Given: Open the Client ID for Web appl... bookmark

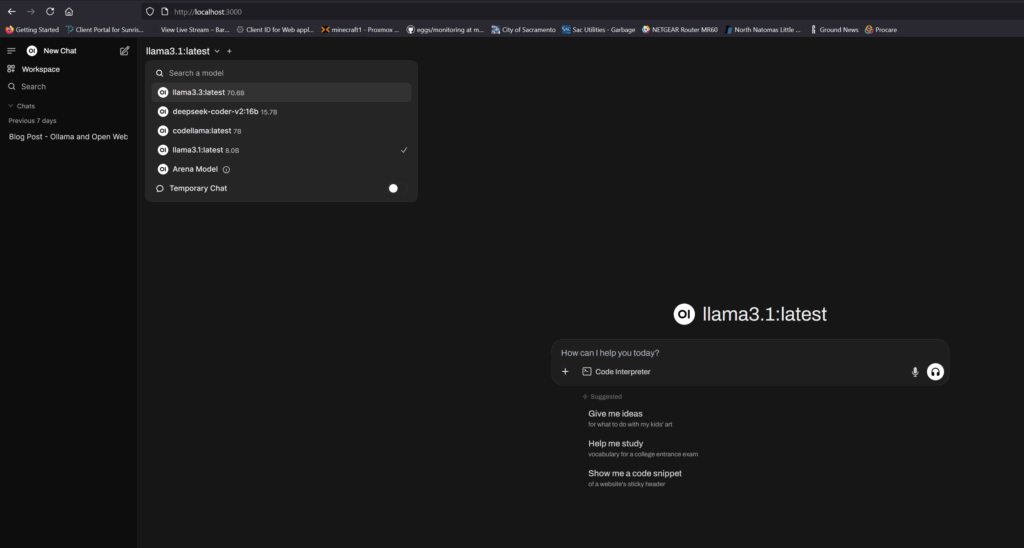Looking at the screenshot, I should [x=275, y=29].
